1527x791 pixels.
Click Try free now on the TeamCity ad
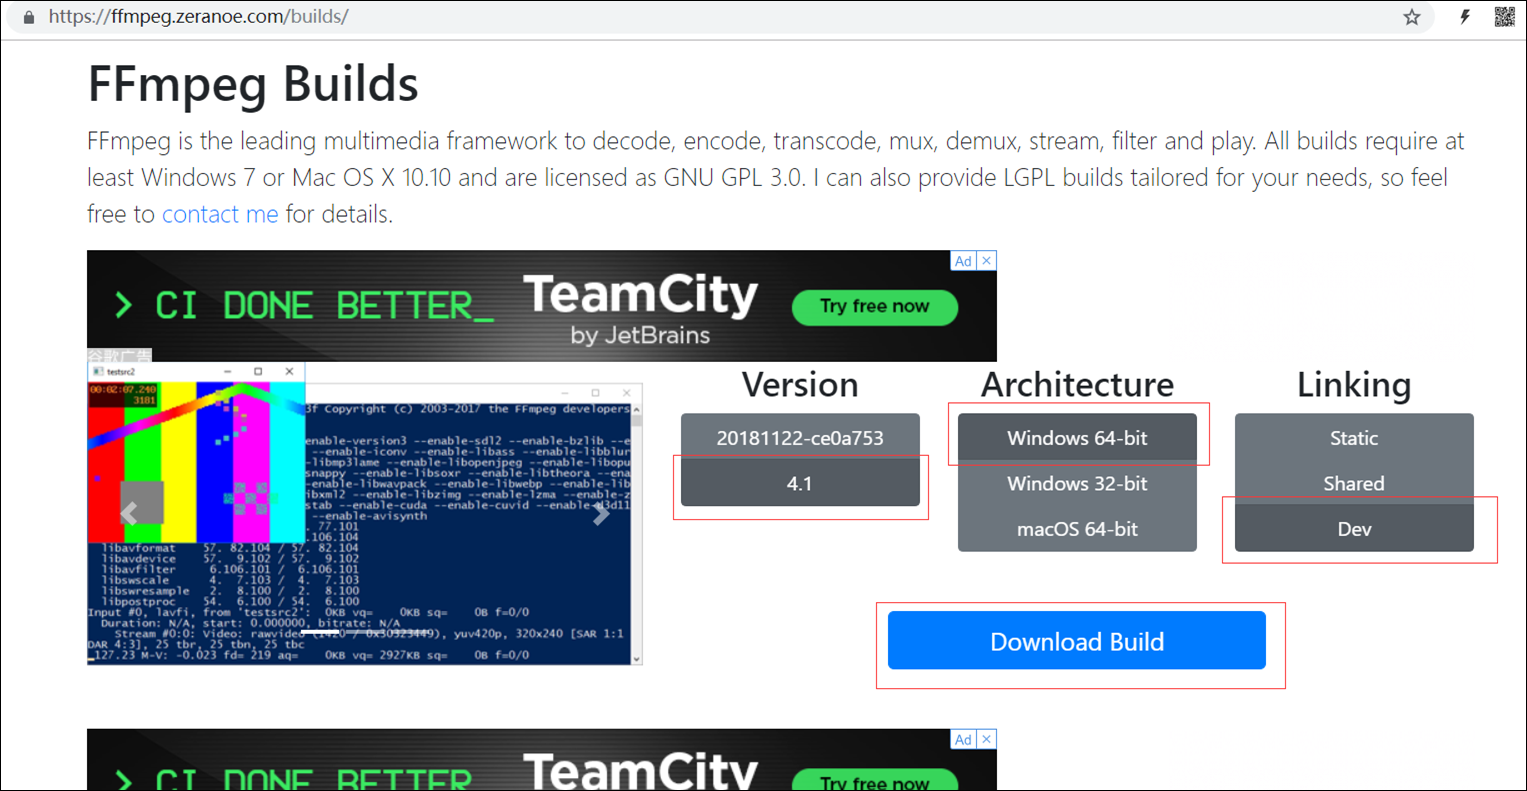(x=874, y=307)
